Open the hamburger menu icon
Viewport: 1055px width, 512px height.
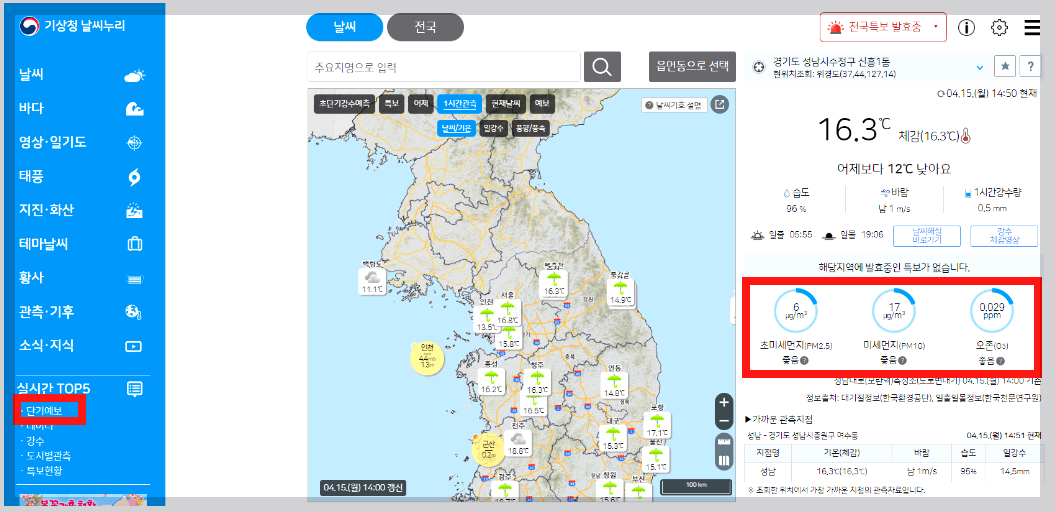coord(1033,28)
